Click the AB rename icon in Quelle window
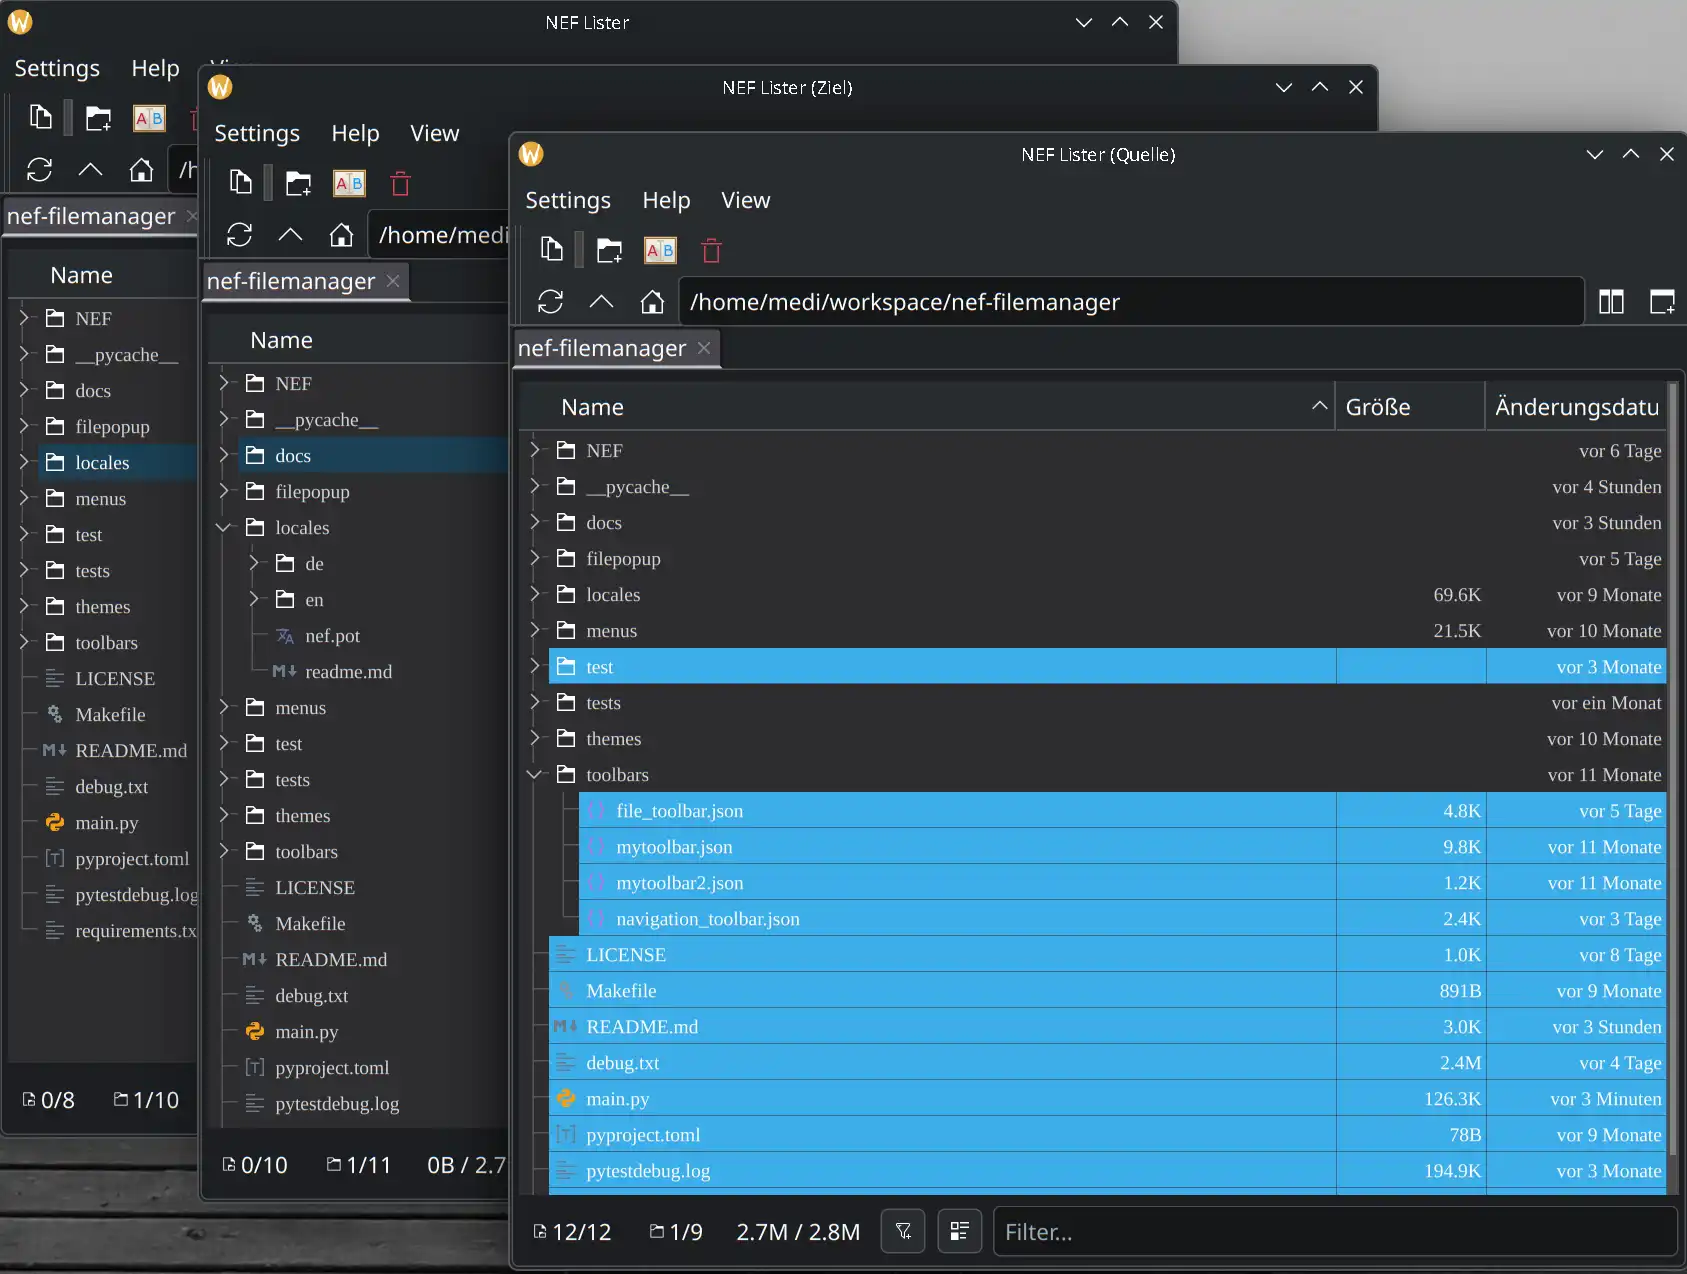Viewport: 1687px width, 1274px height. pos(660,250)
